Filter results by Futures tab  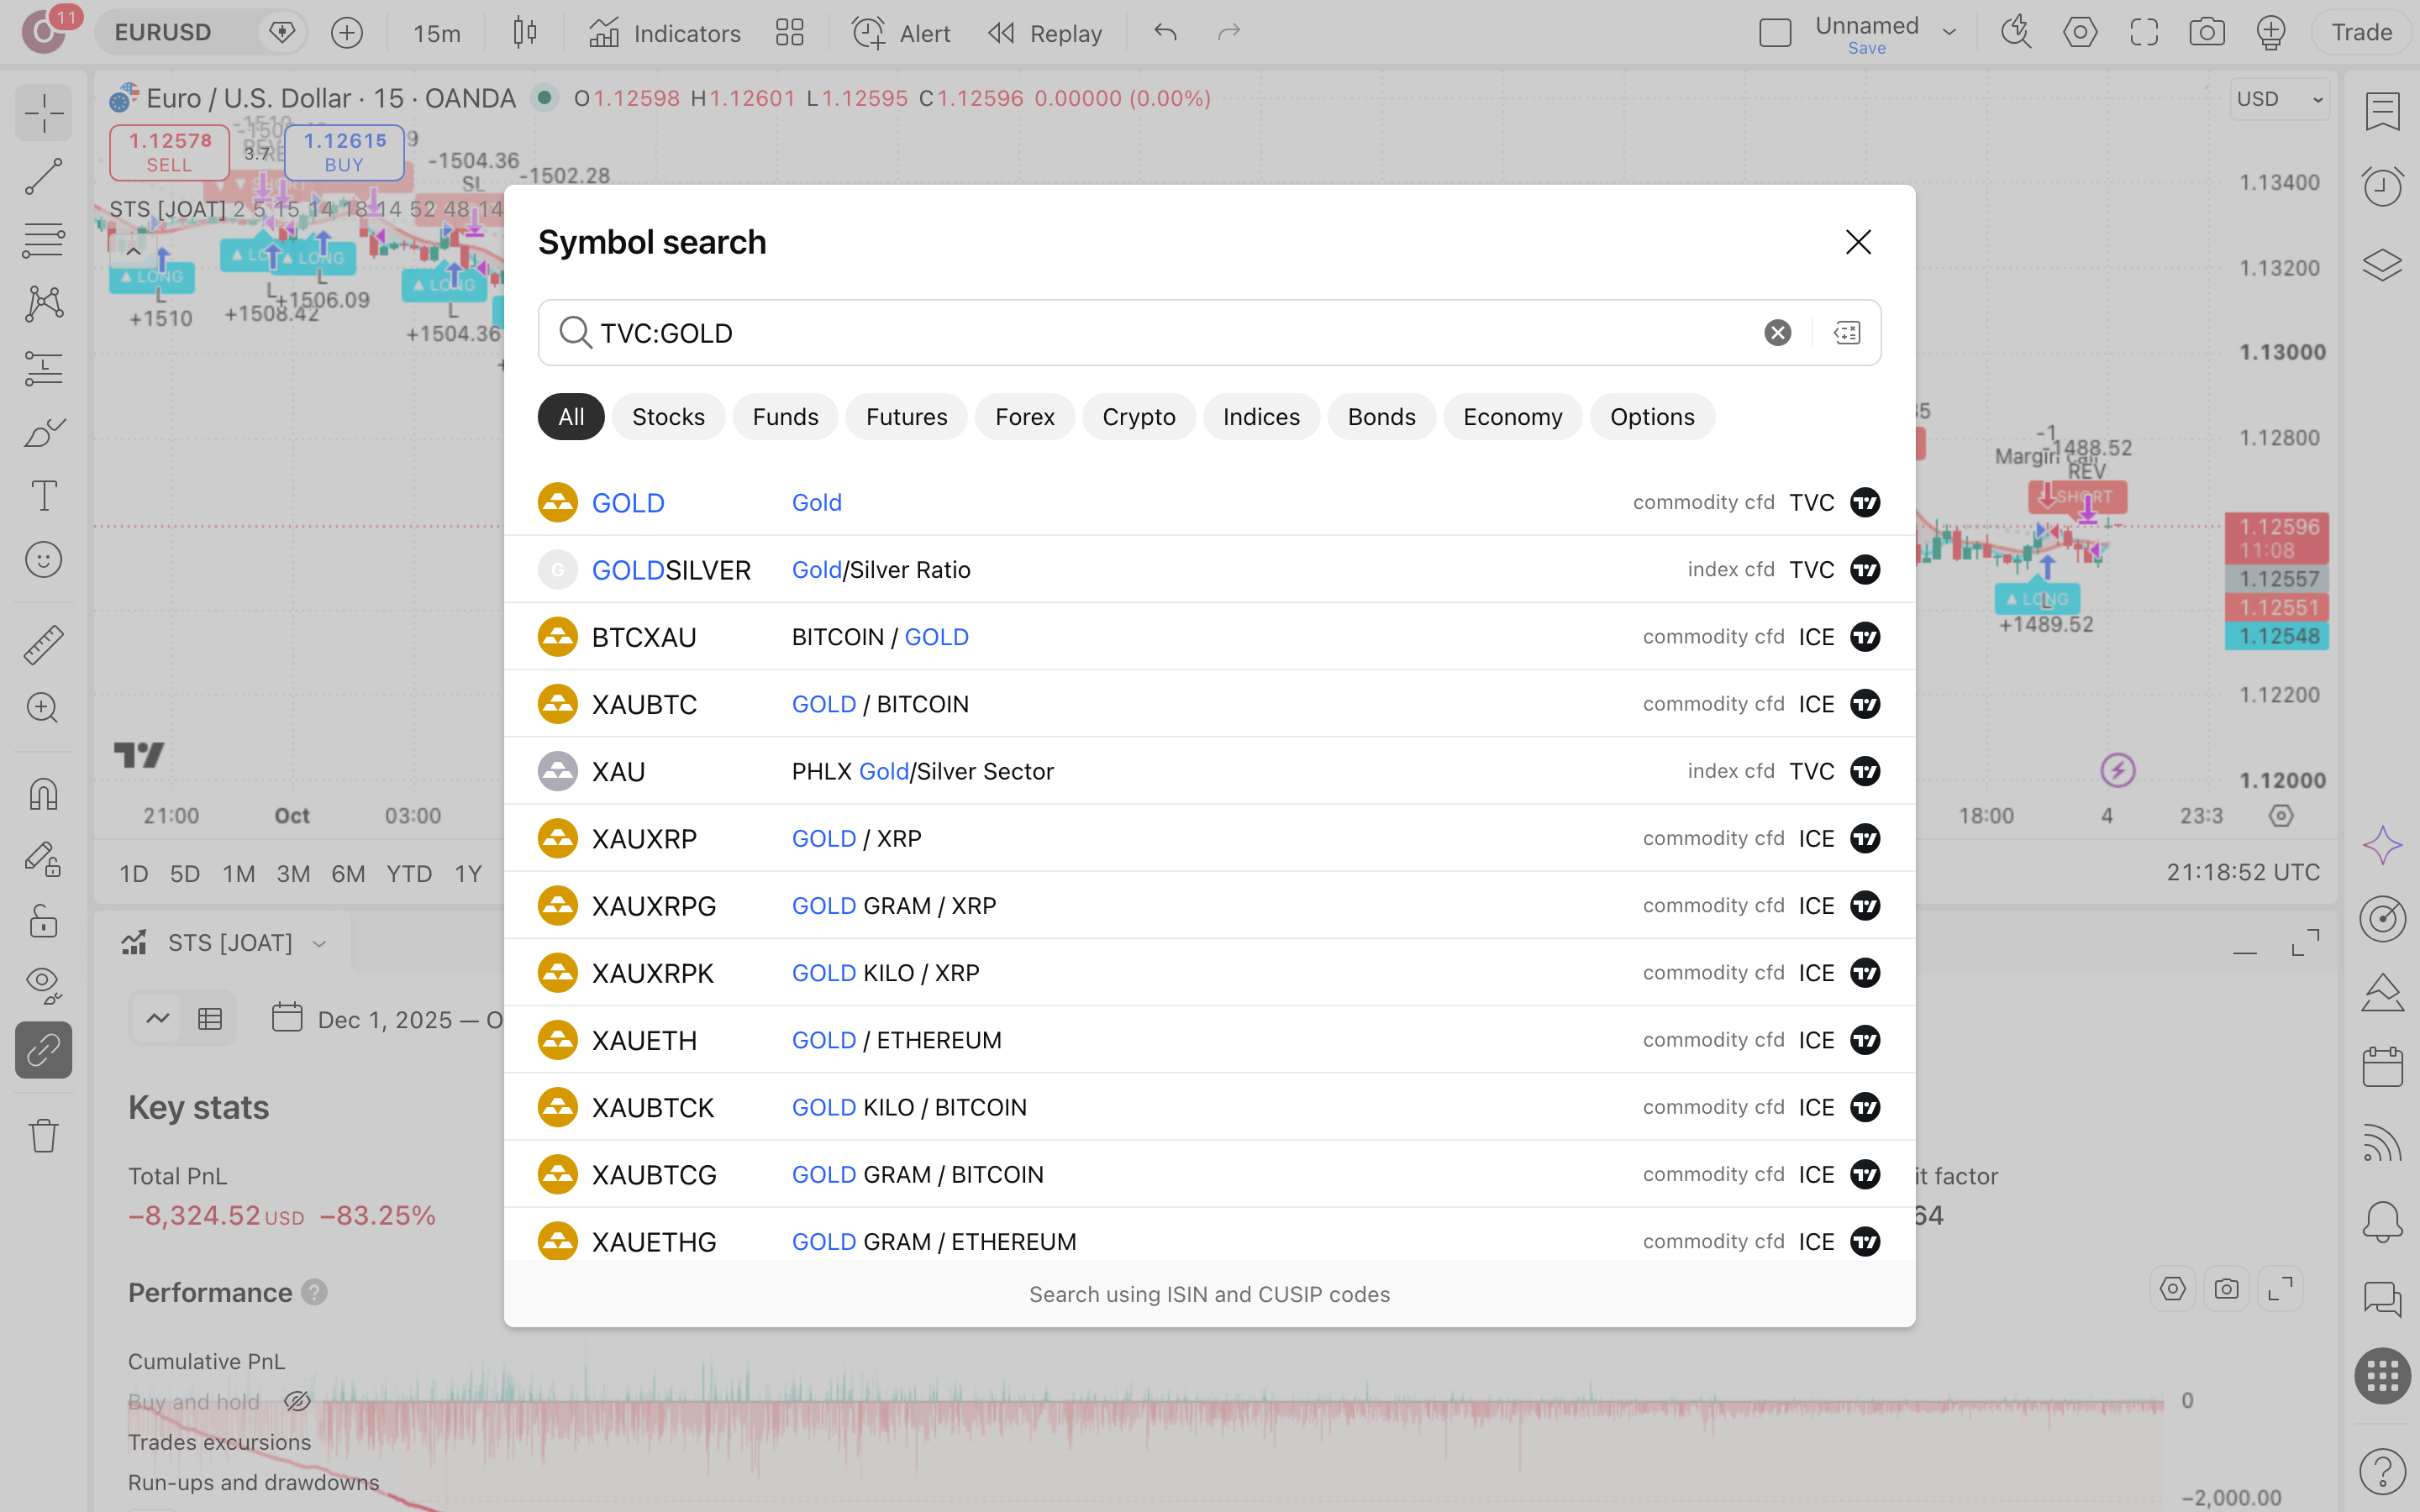click(x=906, y=417)
